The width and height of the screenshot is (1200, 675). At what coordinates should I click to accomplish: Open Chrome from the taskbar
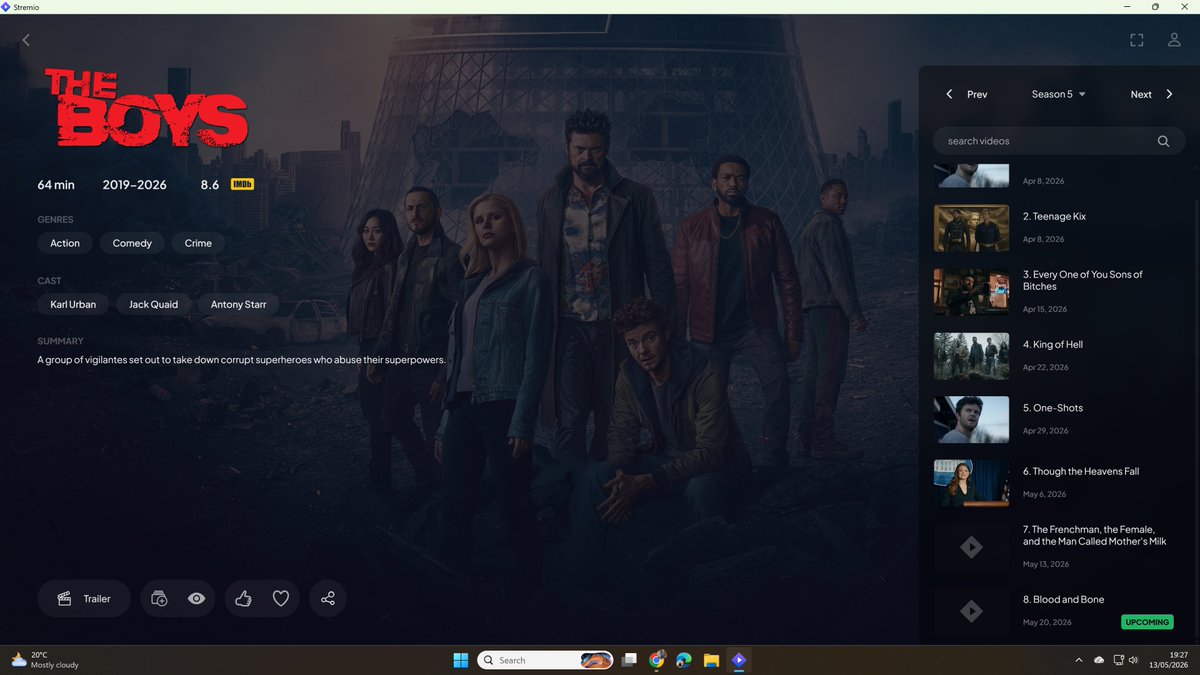coord(656,660)
